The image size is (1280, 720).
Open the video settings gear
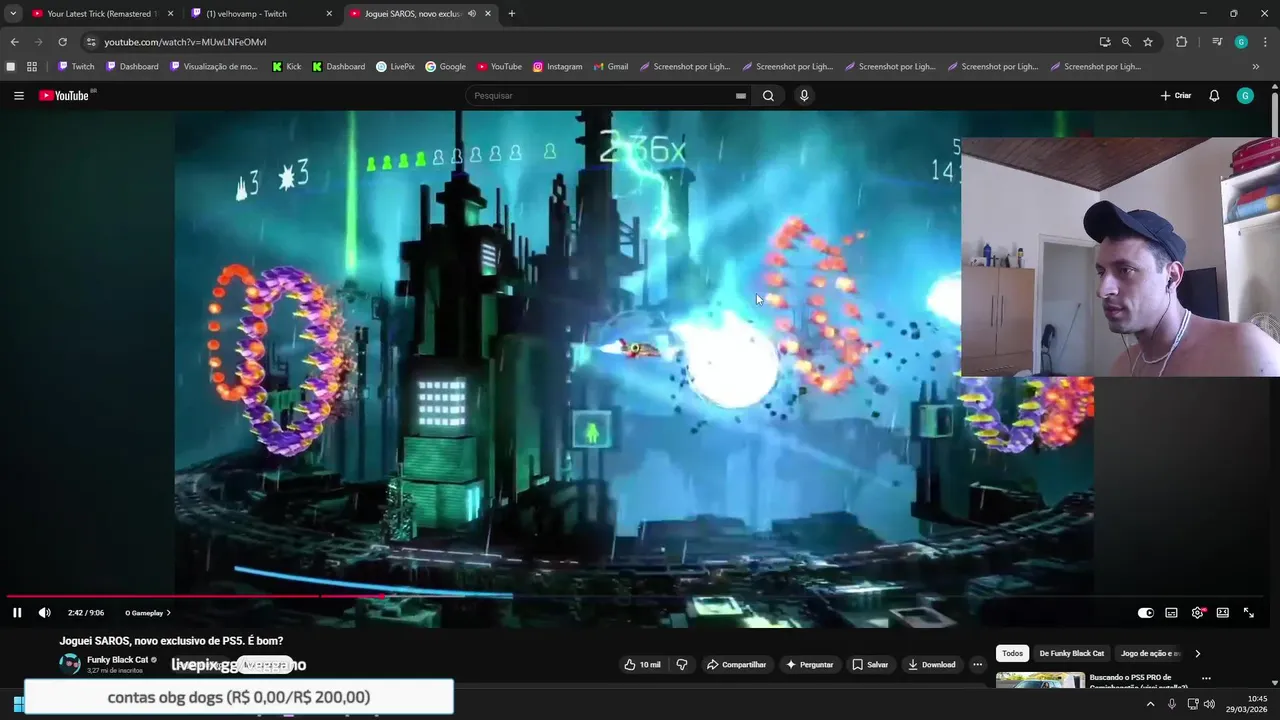coord(1197,613)
